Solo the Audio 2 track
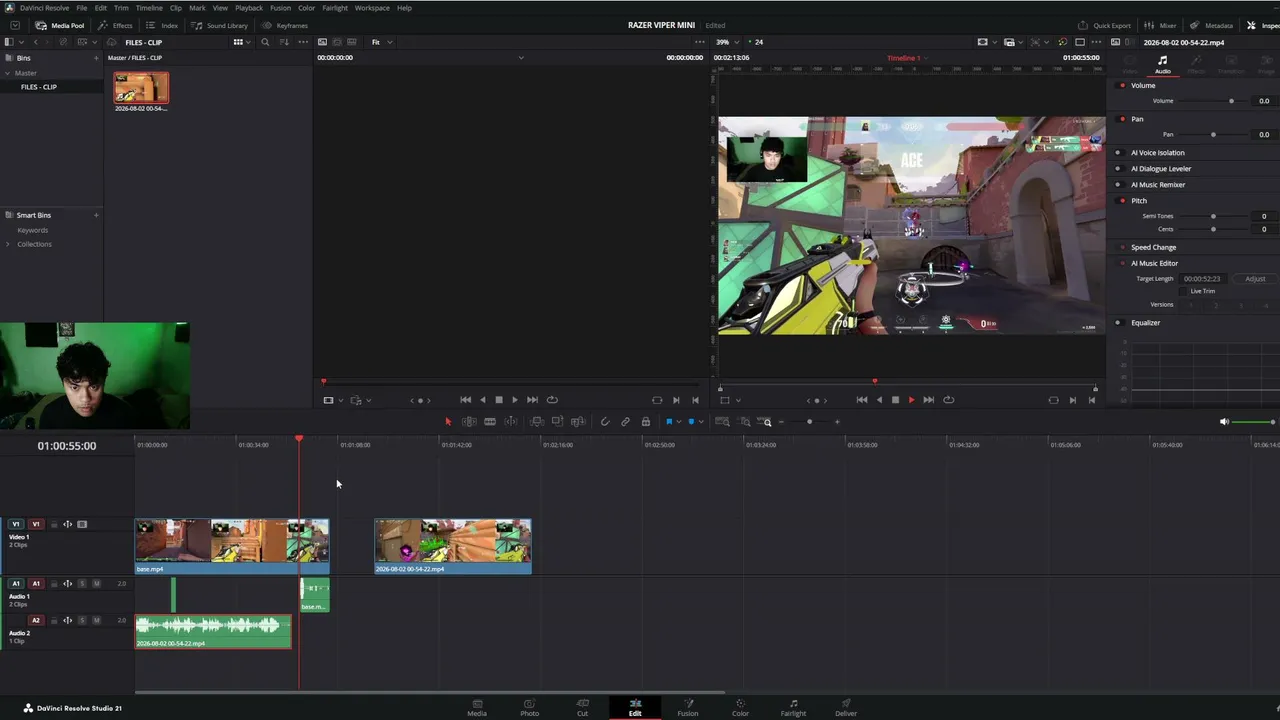The width and height of the screenshot is (1280, 720). pyautogui.click(x=82, y=621)
